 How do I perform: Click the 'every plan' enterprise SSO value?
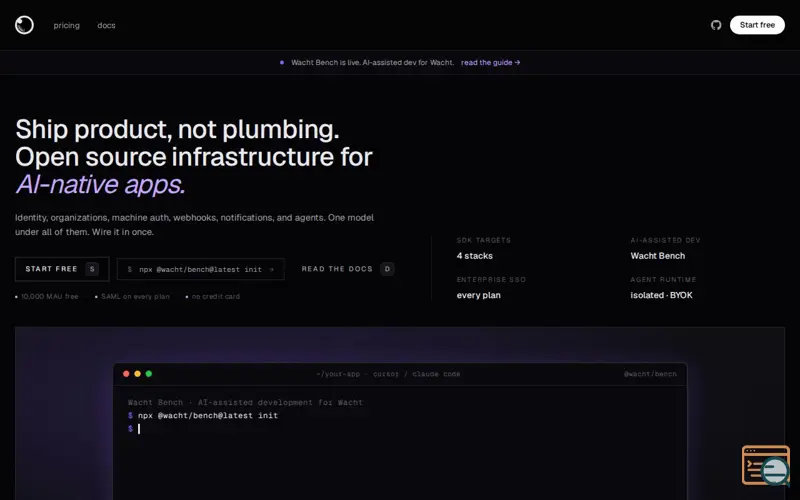coord(479,295)
